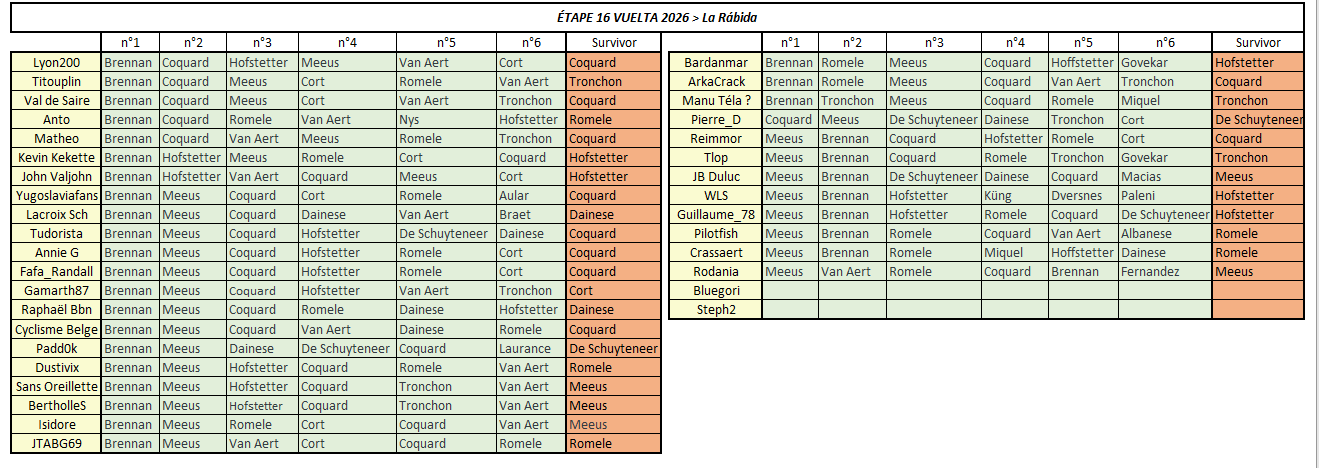Select the empty Steph2 Survivor cell

[x=1258, y=310]
